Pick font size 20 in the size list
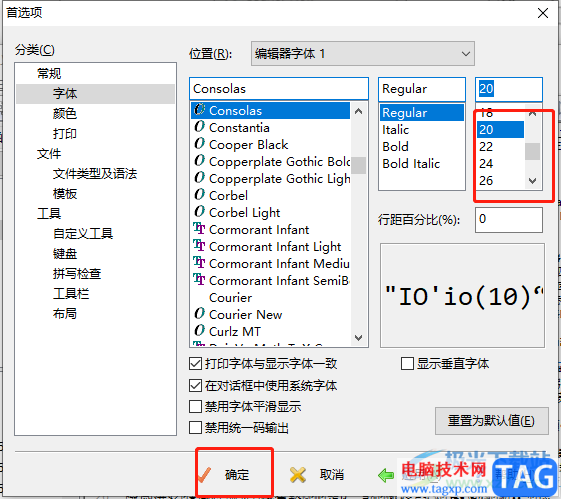The width and height of the screenshot is (561, 499). (501, 129)
